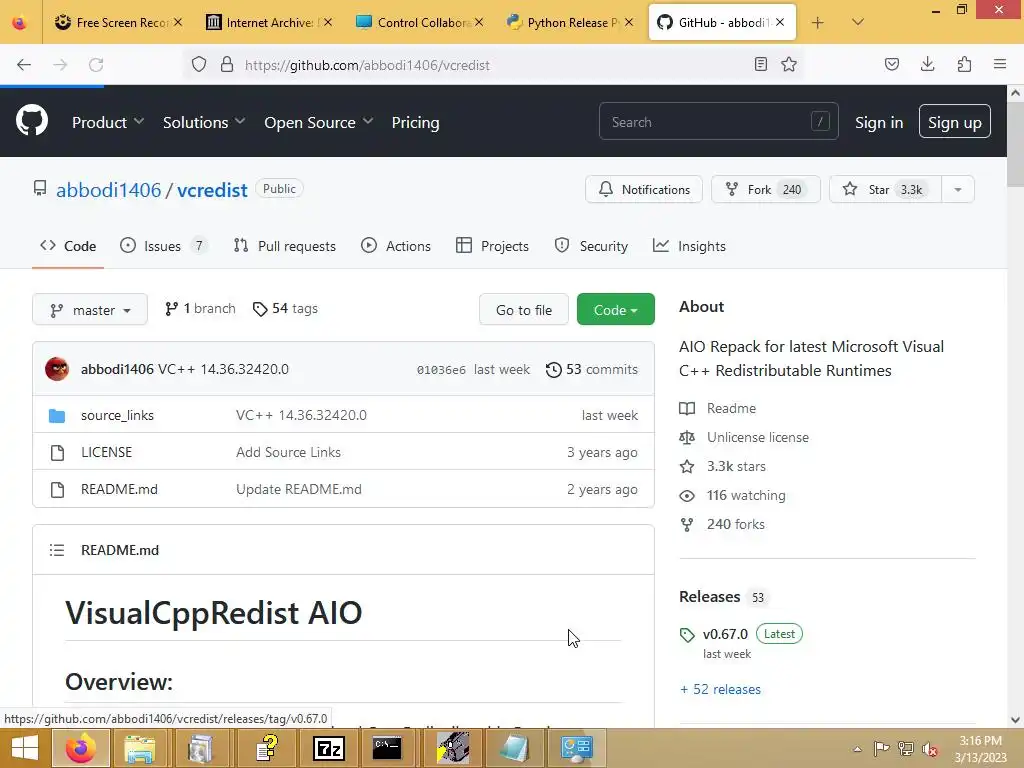
Task: Select the Code repository tab
Action: [68, 246]
